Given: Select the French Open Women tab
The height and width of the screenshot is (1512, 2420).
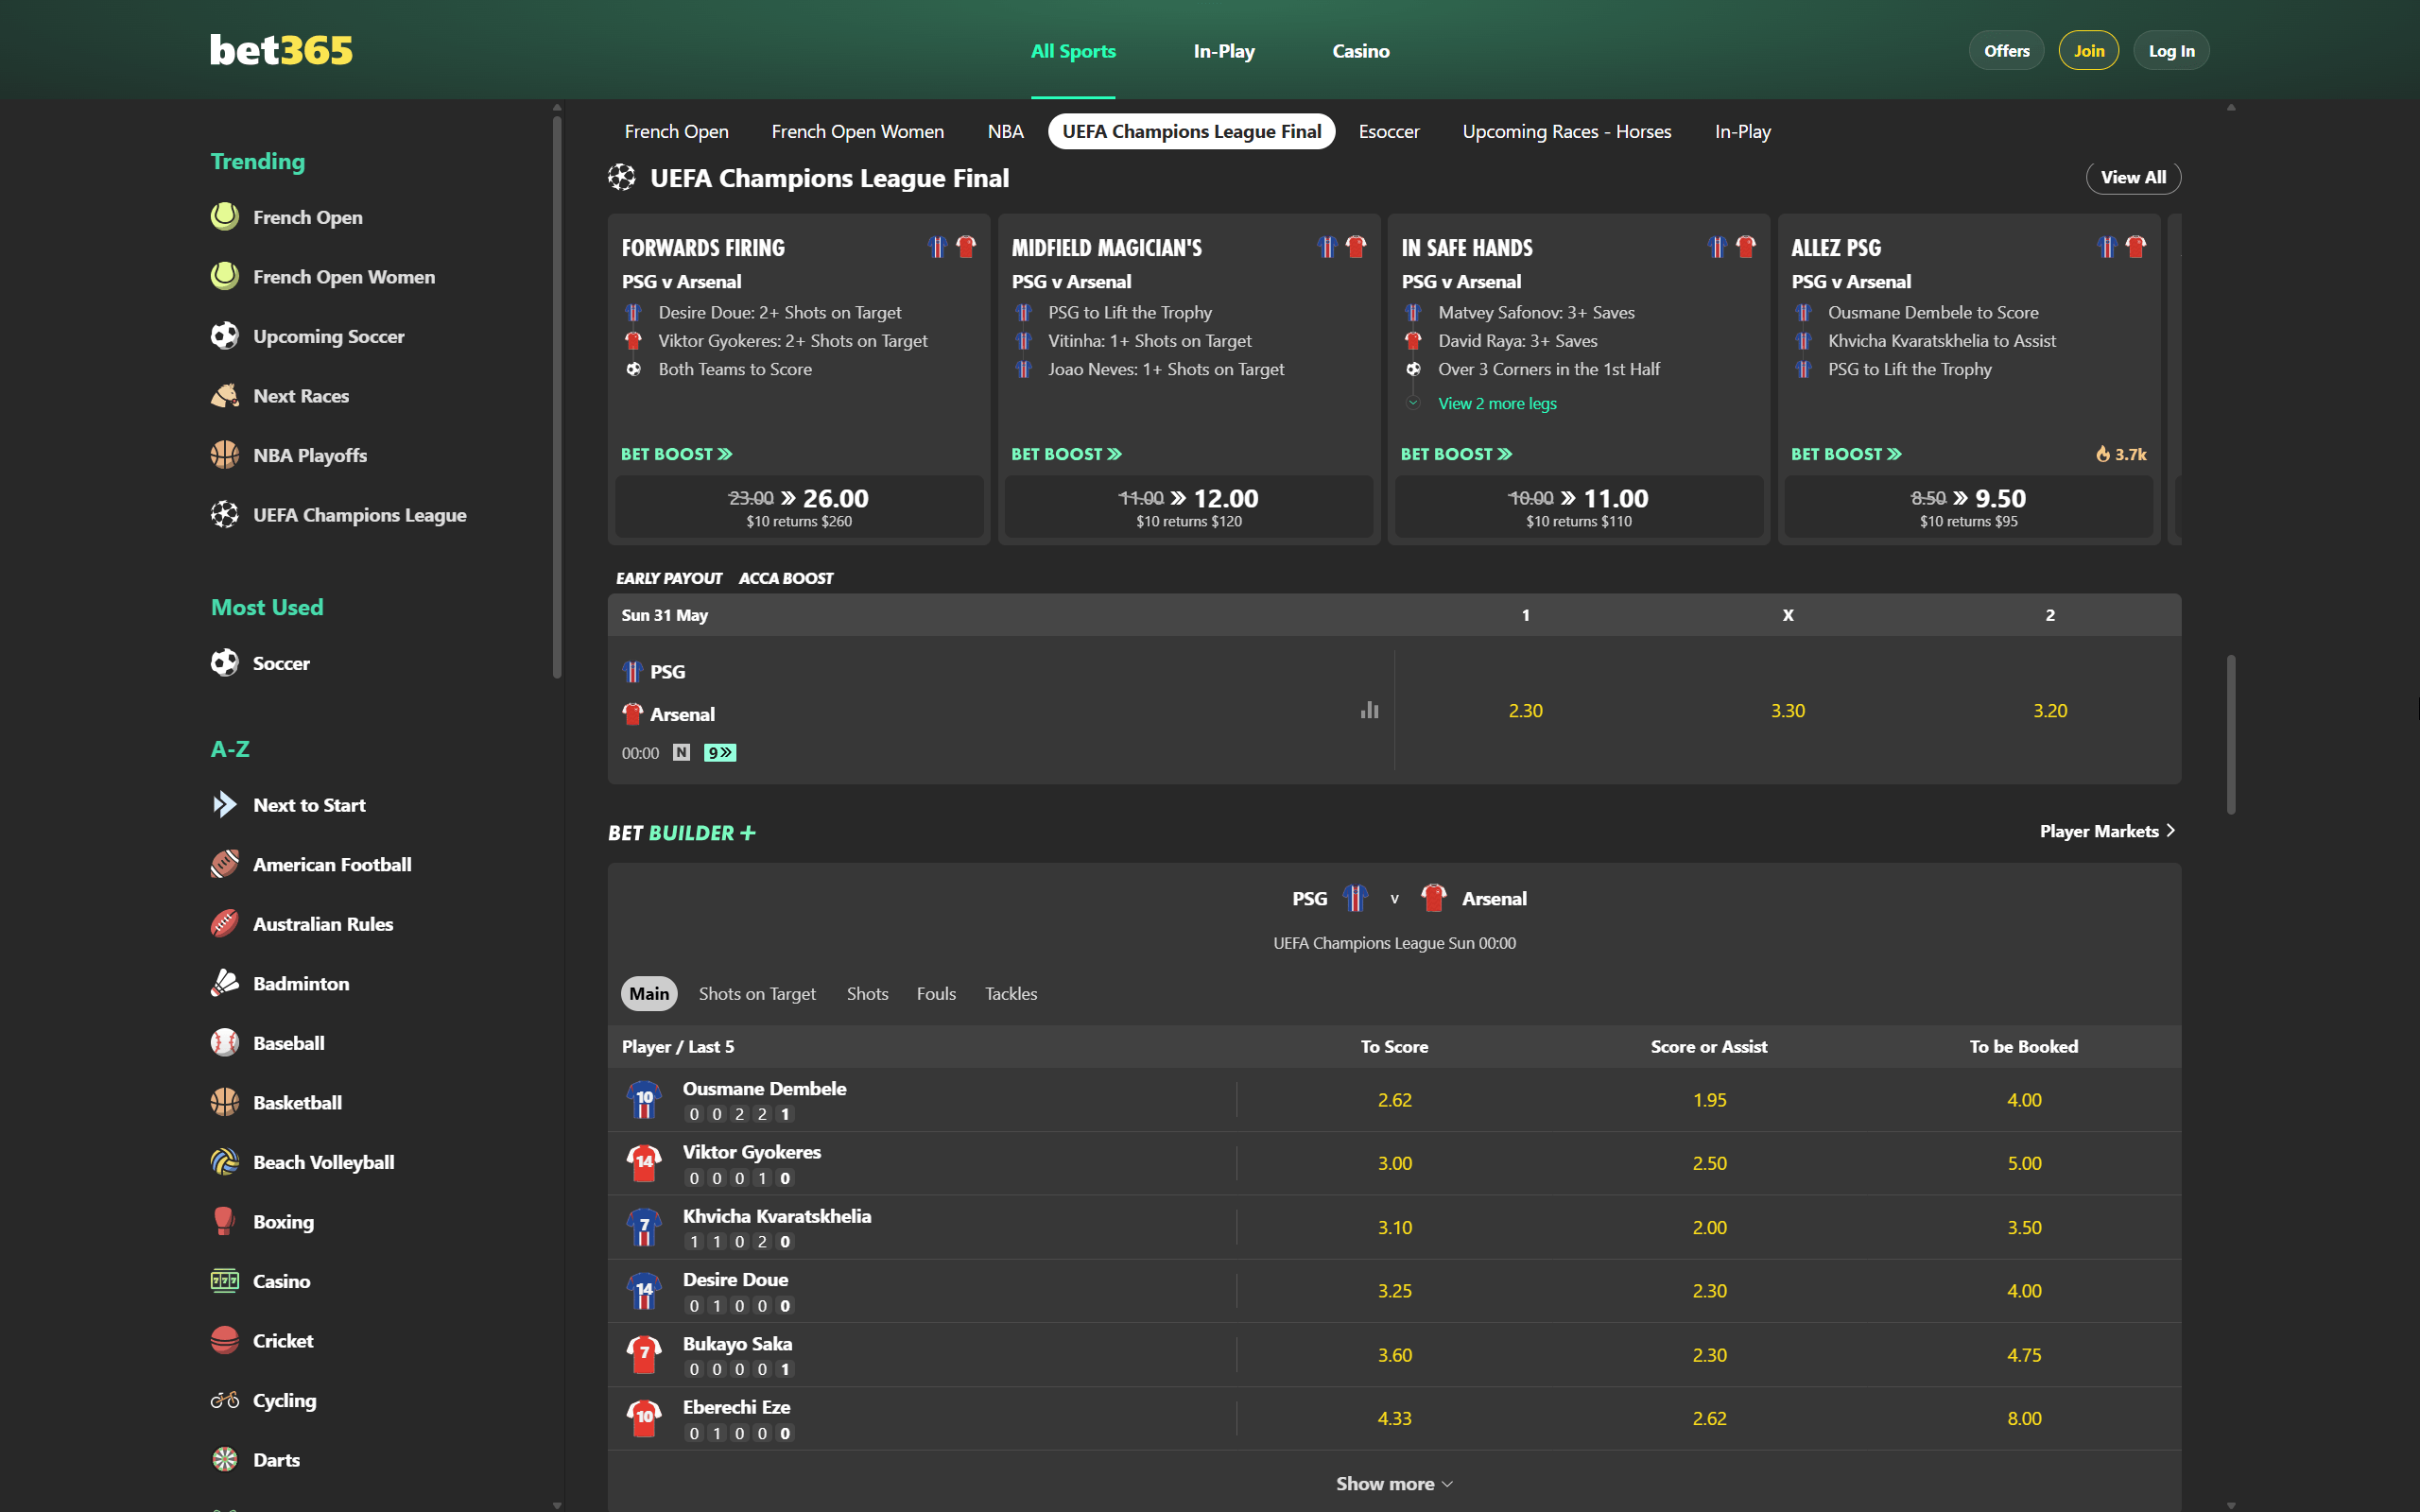Looking at the screenshot, I should 857,131.
